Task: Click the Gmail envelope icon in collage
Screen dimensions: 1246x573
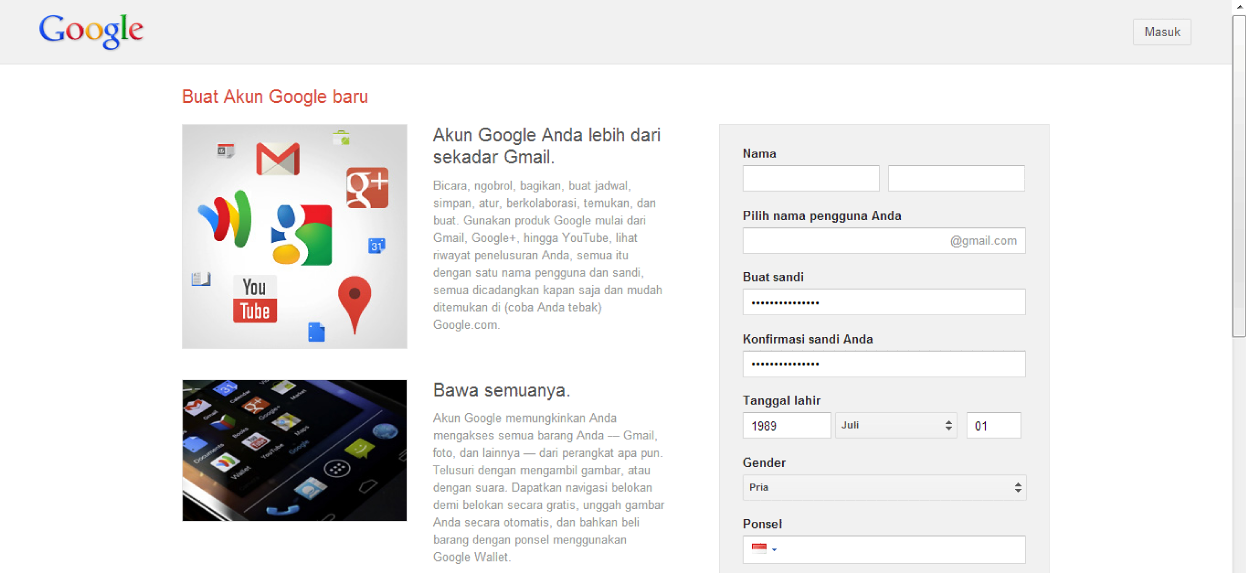Action: [x=278, y=159]
